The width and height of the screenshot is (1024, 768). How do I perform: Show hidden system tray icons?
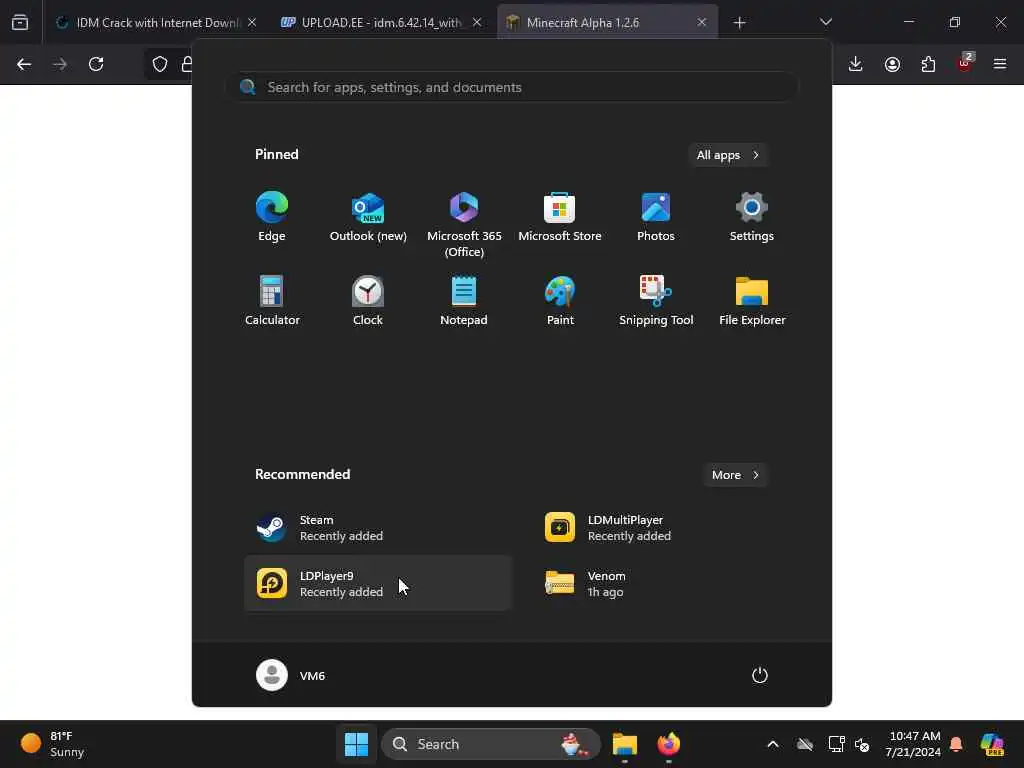773,744
